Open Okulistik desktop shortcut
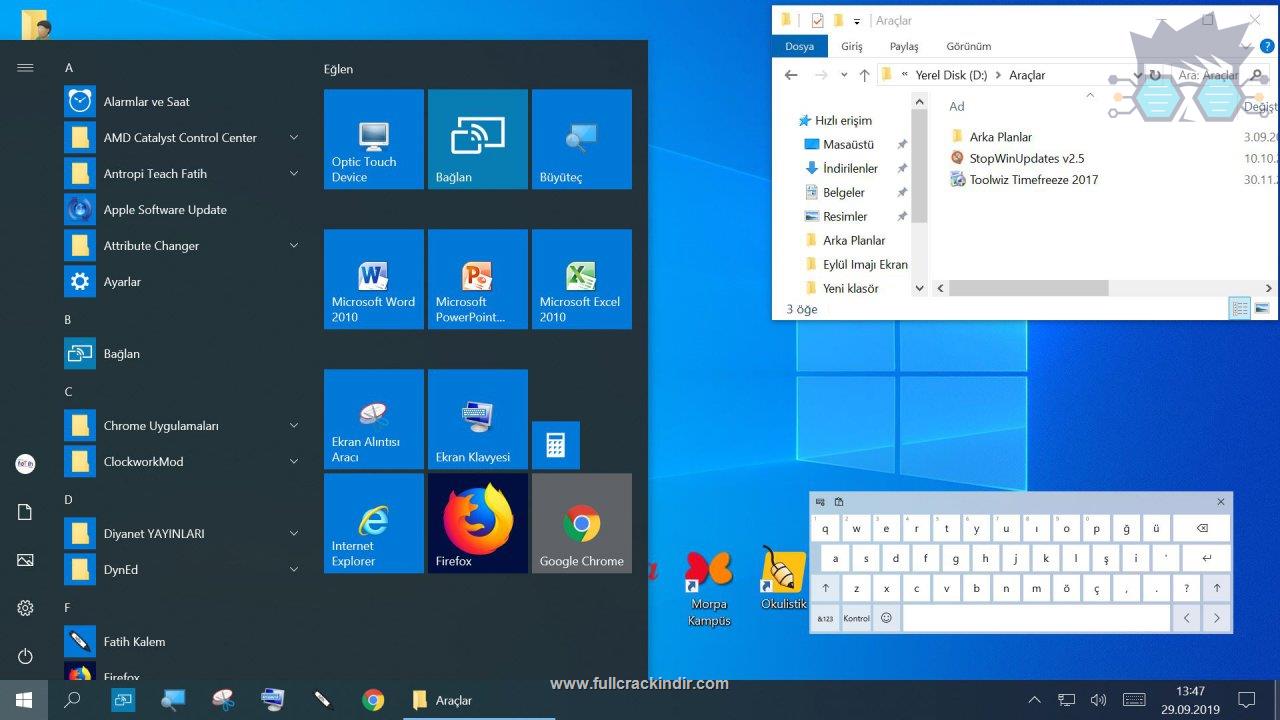Screen dimensions: 1280x720 784,579
